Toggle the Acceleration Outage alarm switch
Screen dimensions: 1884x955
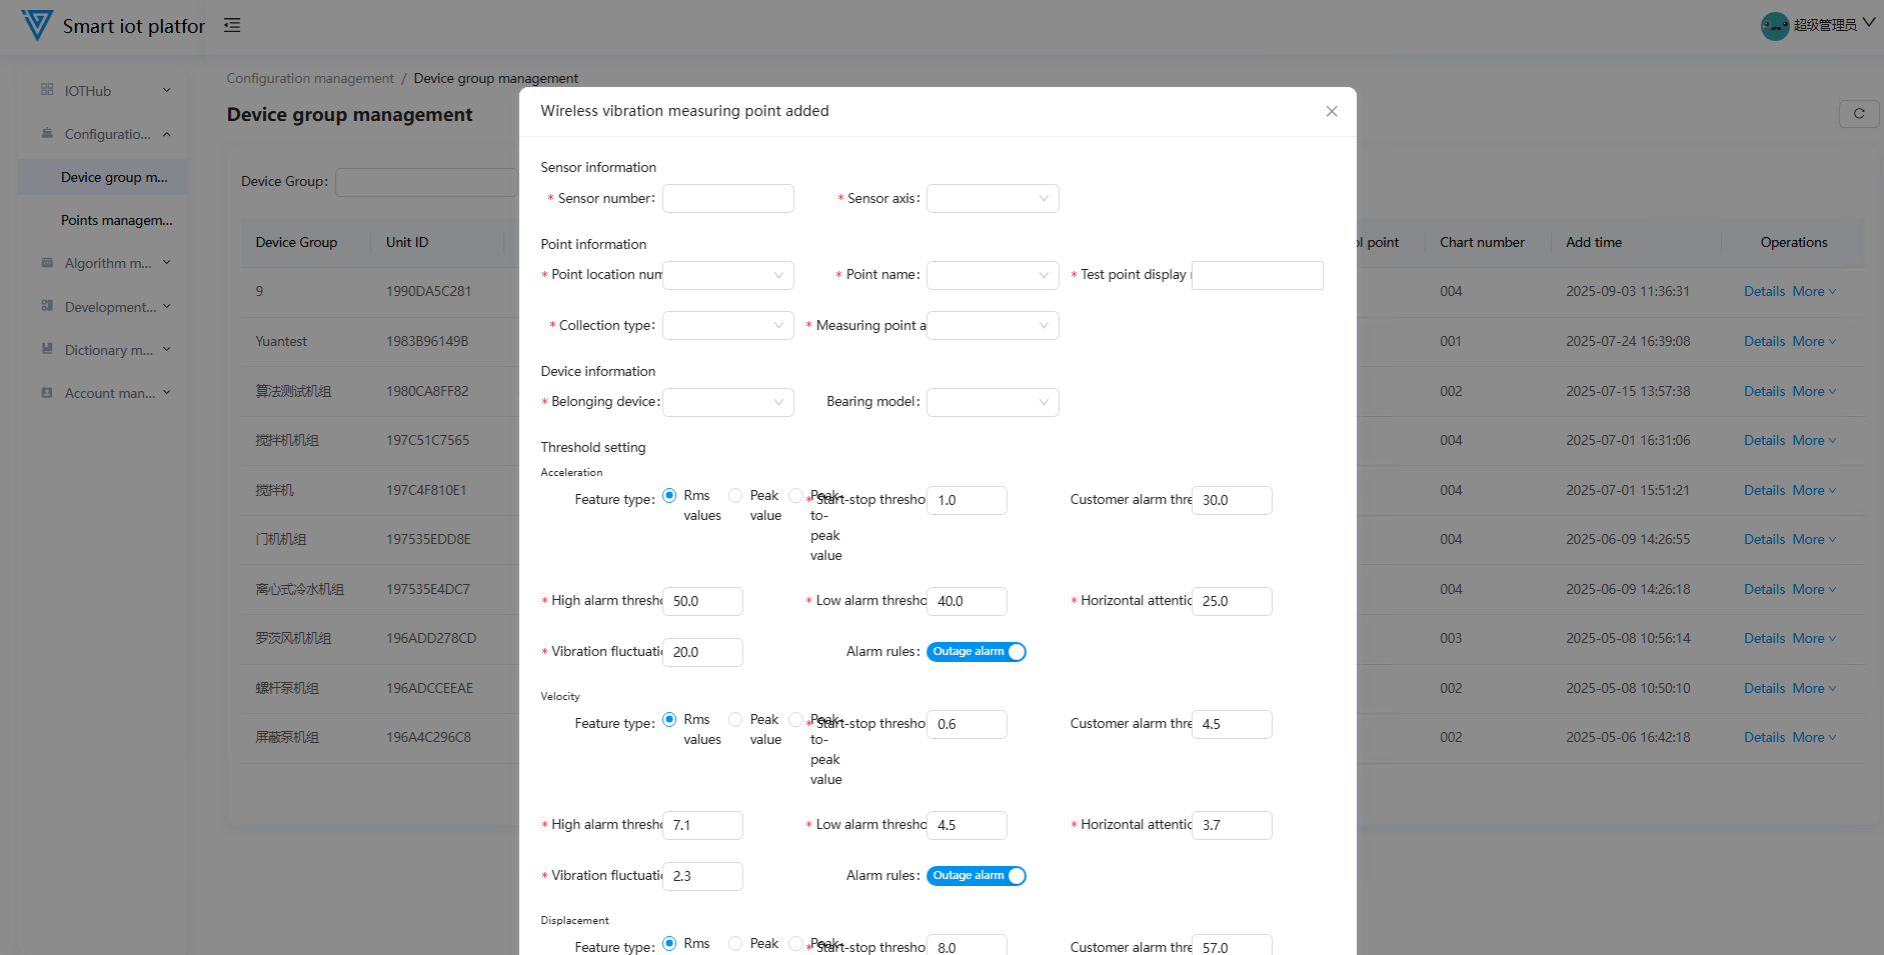(x=976, y=652)
